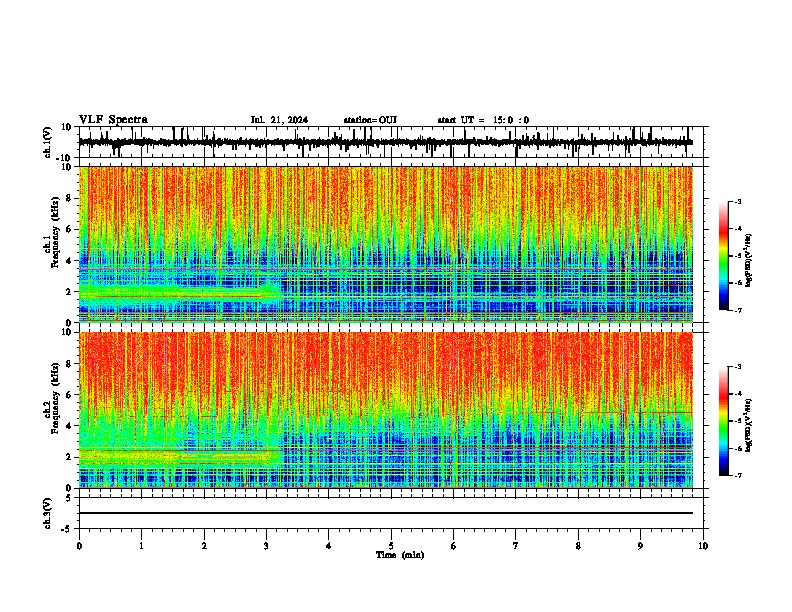Click the "-7" label on ch.1 colorbar
The image size is (792, 612).
[x=738, y=310]
